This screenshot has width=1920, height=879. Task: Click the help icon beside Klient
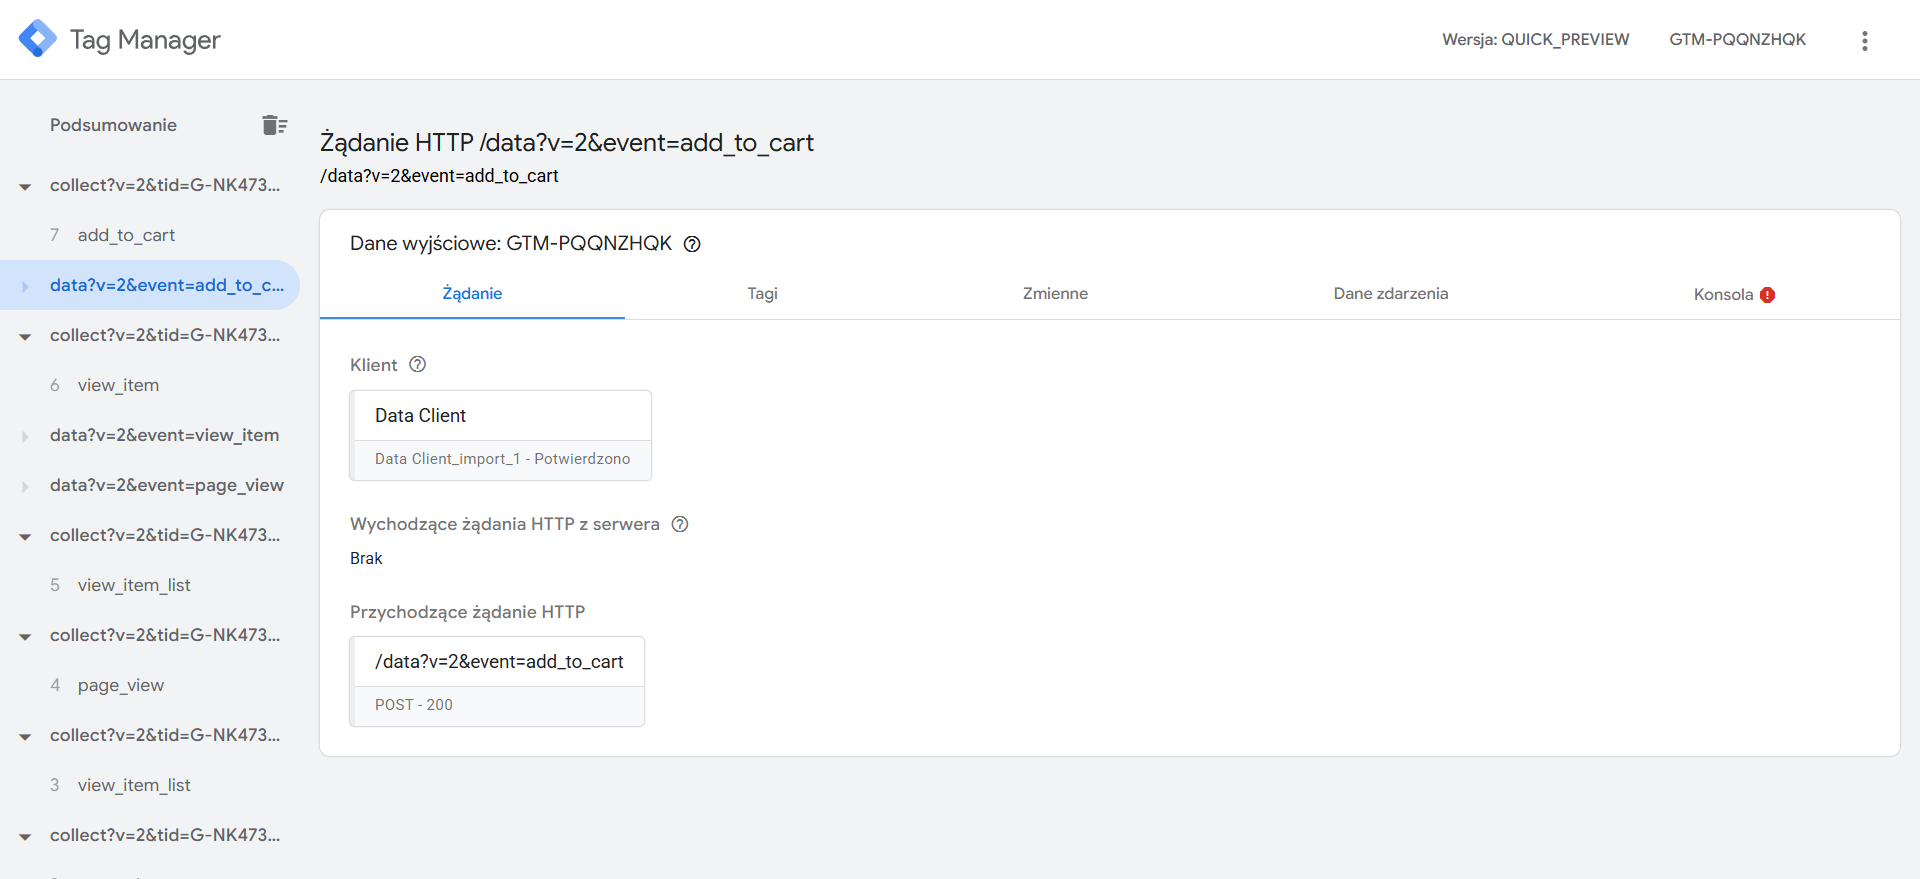[418, 365]
